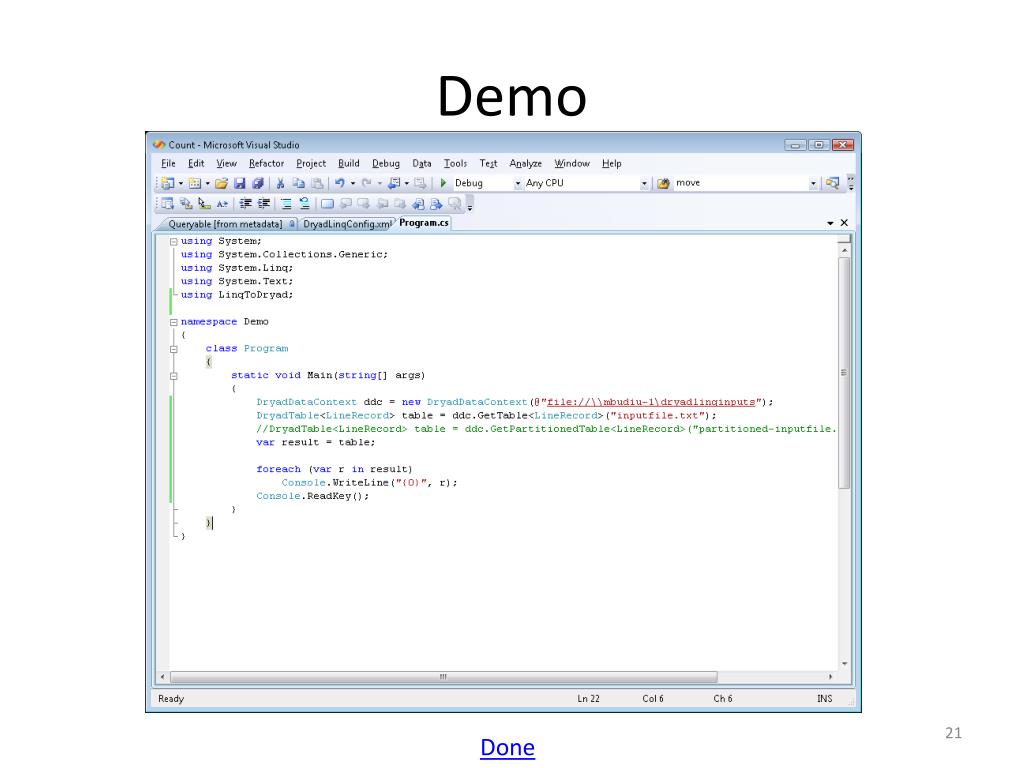The height and width of the screenshot is (768, 1024).
Task: Click the "Ln 22" status bar entry
Action: [x=588, y=699]
